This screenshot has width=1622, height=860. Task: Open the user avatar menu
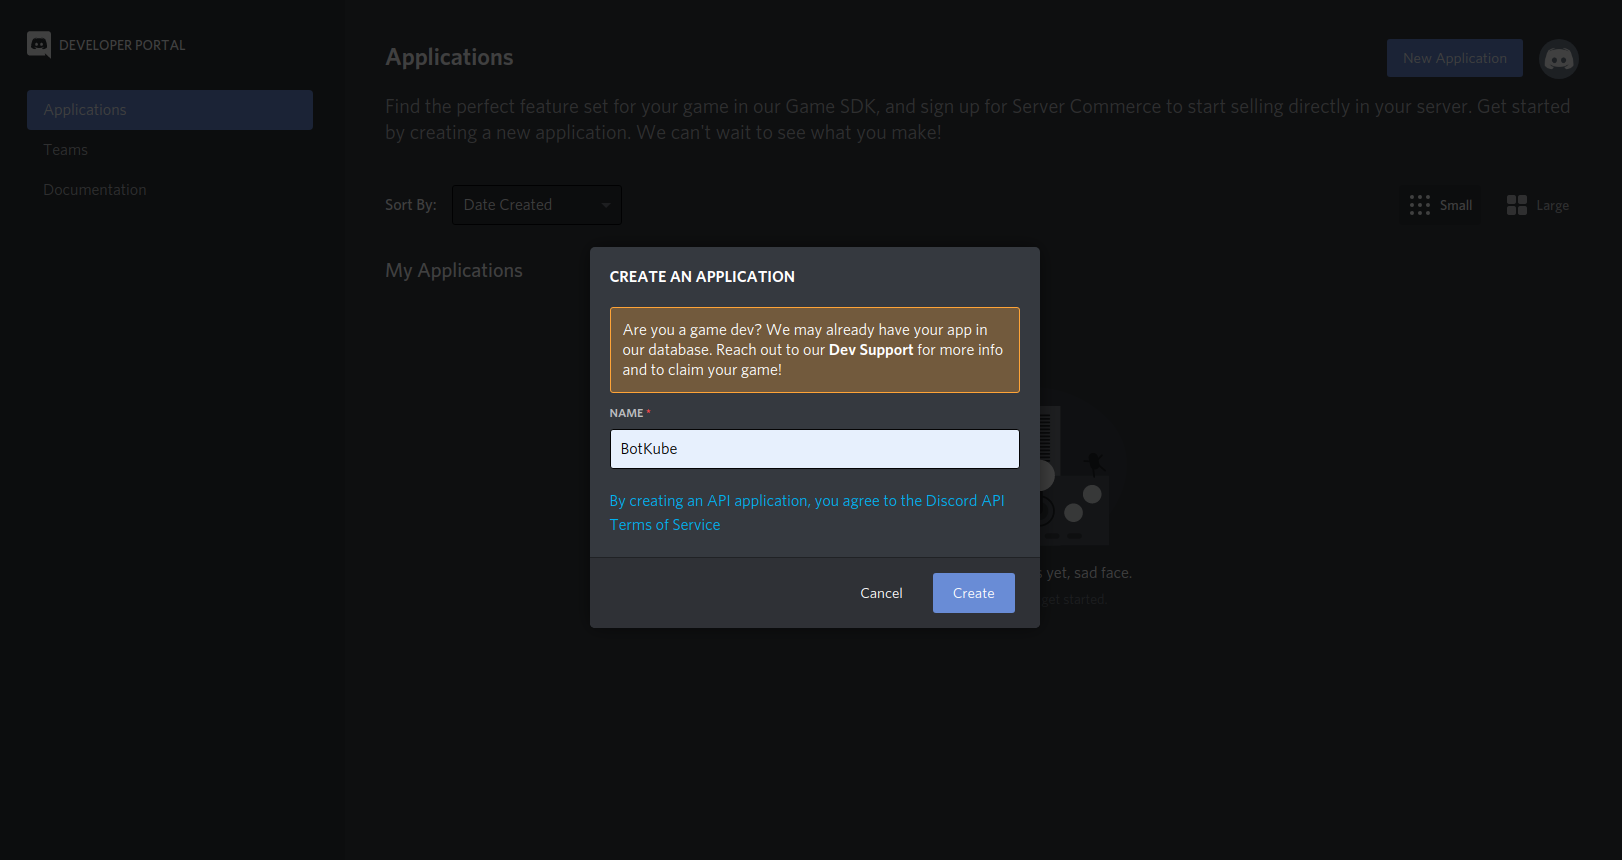point(1558,59)
